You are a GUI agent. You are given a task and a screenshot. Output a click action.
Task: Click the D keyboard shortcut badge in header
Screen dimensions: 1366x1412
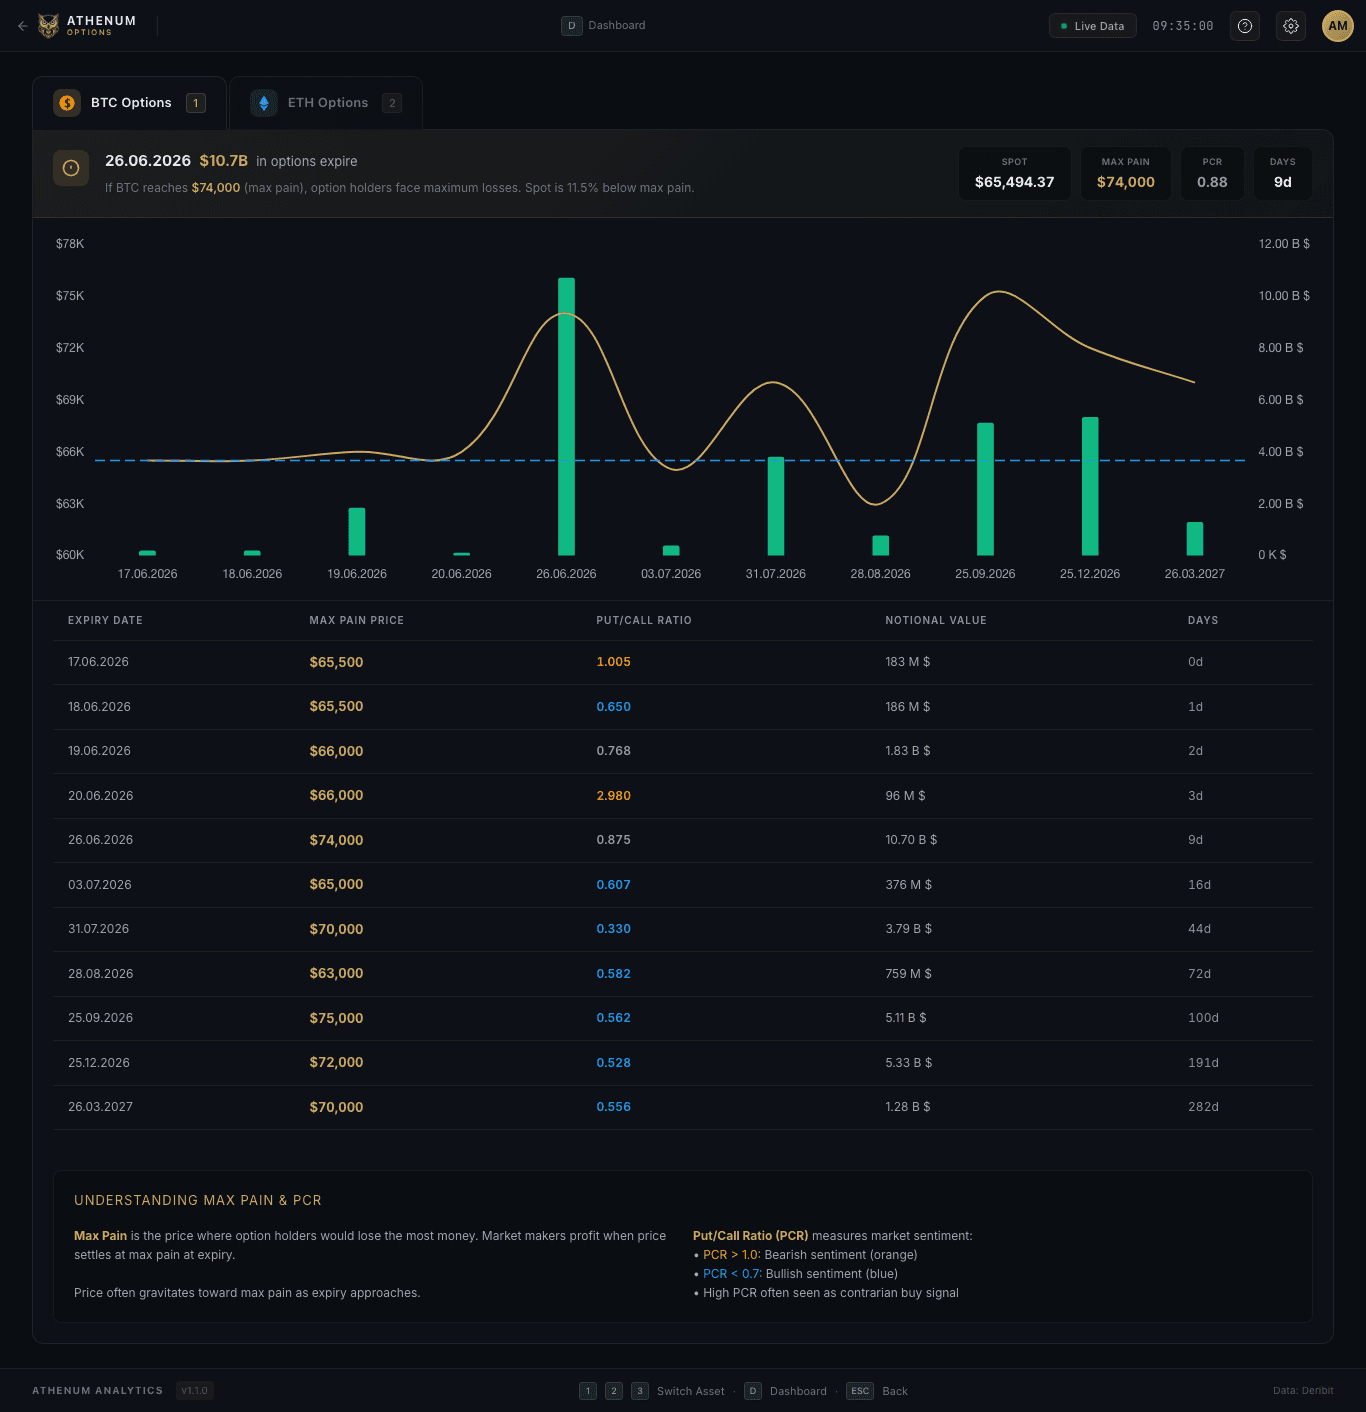(x=571, y=26)
